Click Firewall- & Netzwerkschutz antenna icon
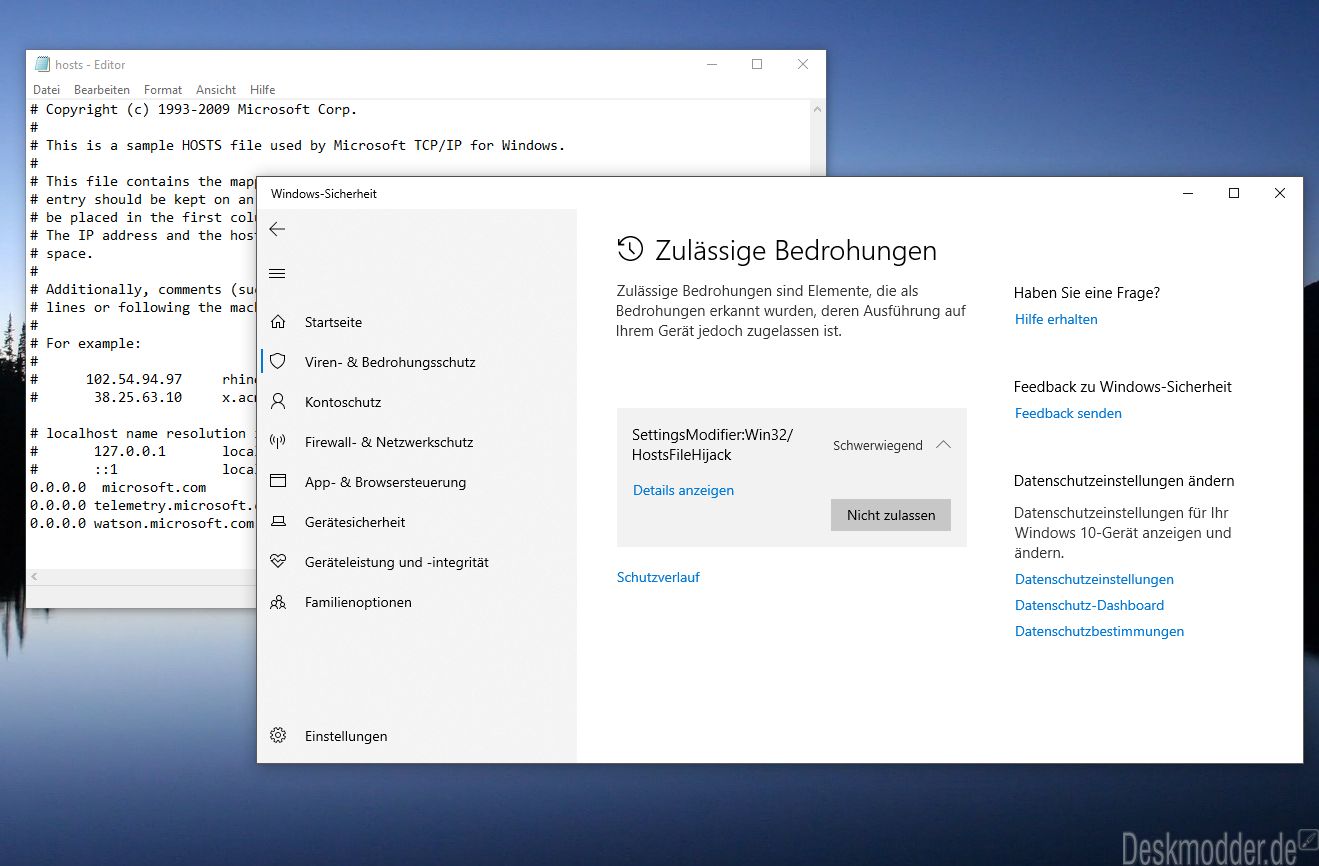1319x866 pixels. [x=278, y=442]
